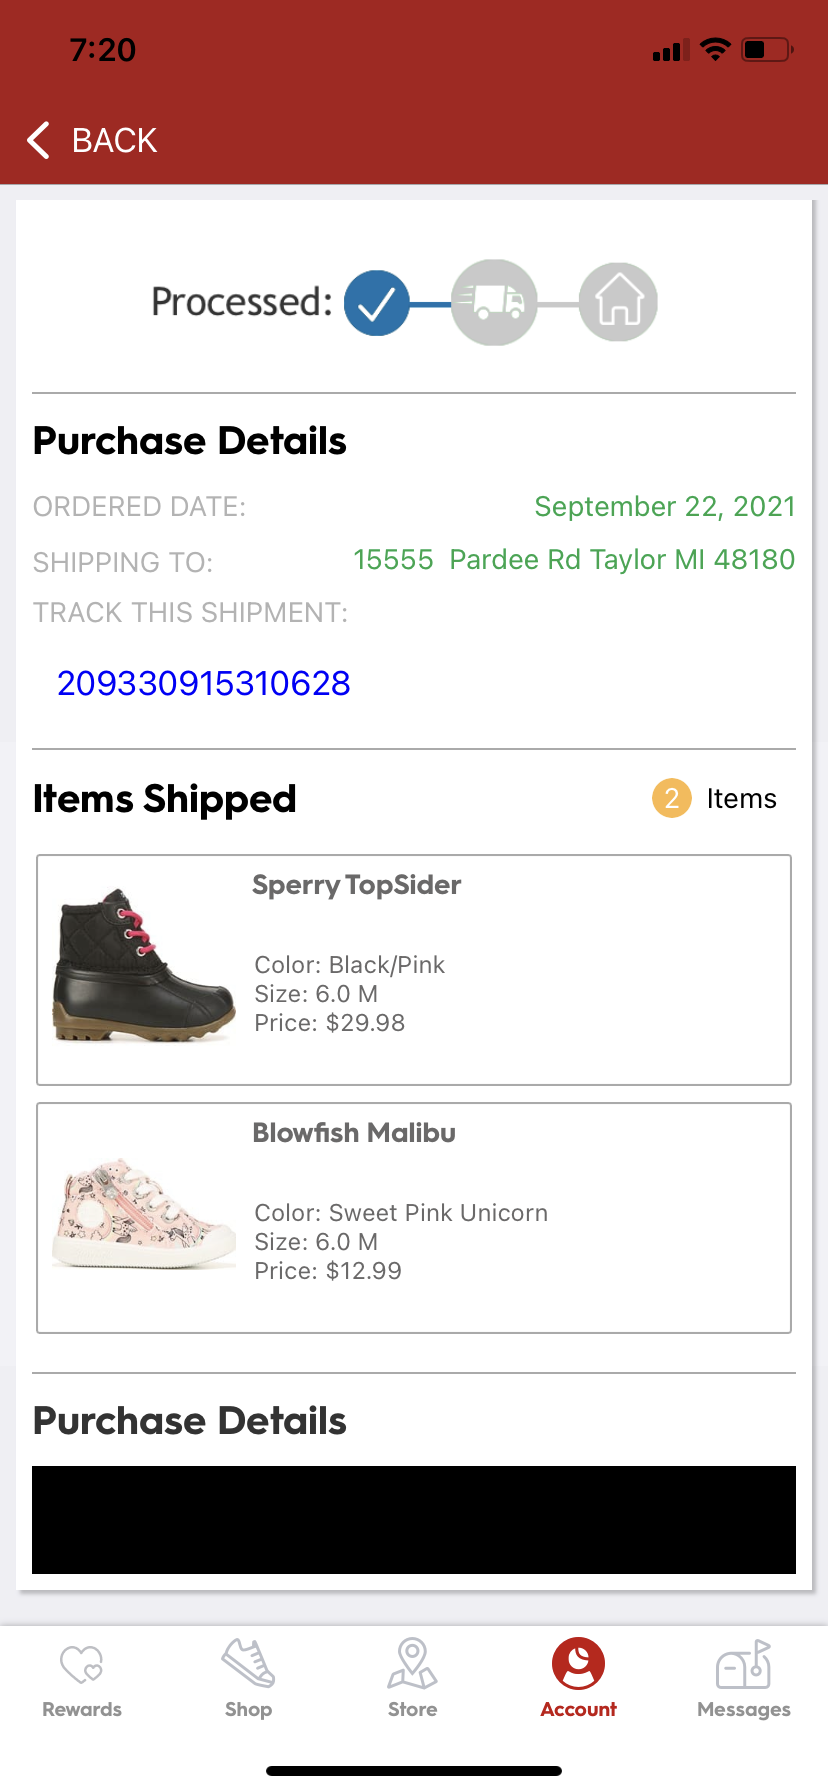Tap the gray delivery truck status icon
The height and width of the screenshot is (1792, 828).
[x=494, y=303]
